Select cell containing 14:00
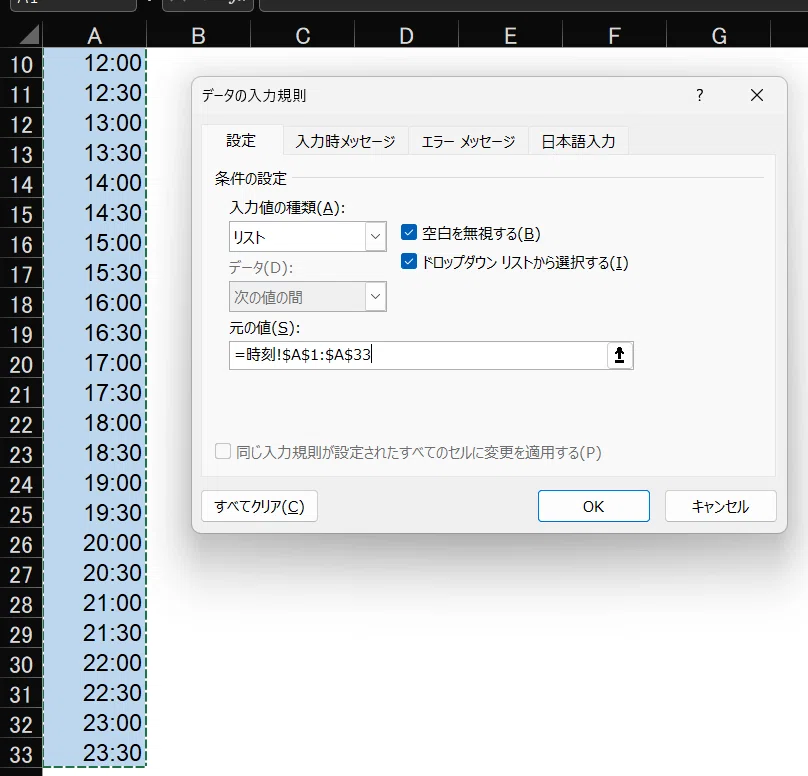Screen dimensions: 808x776 (95, 182)
